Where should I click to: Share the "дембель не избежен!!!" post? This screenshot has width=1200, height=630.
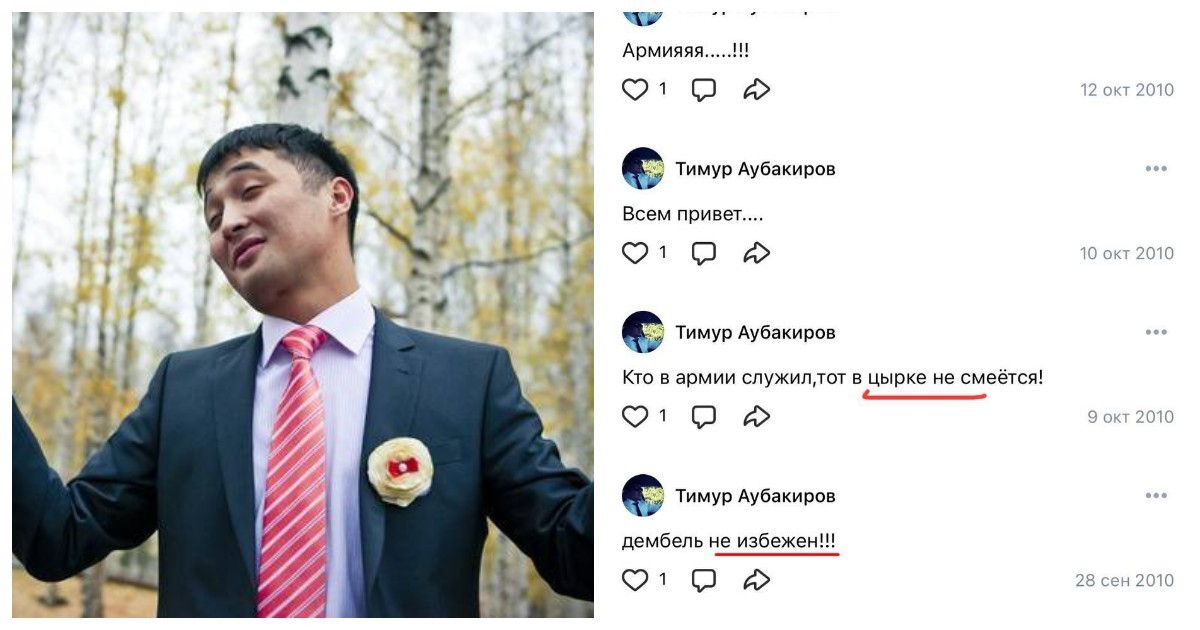click(757, 579)
